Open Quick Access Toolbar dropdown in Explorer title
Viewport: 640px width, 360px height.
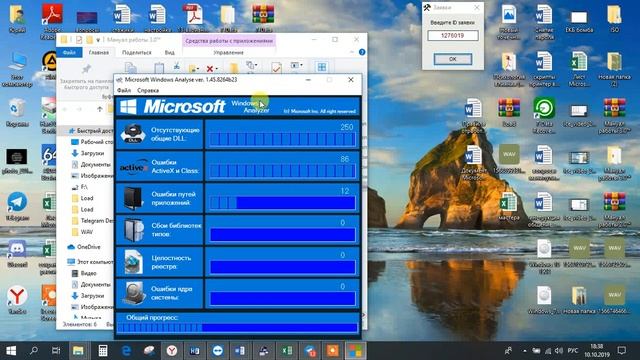(98, 40)
